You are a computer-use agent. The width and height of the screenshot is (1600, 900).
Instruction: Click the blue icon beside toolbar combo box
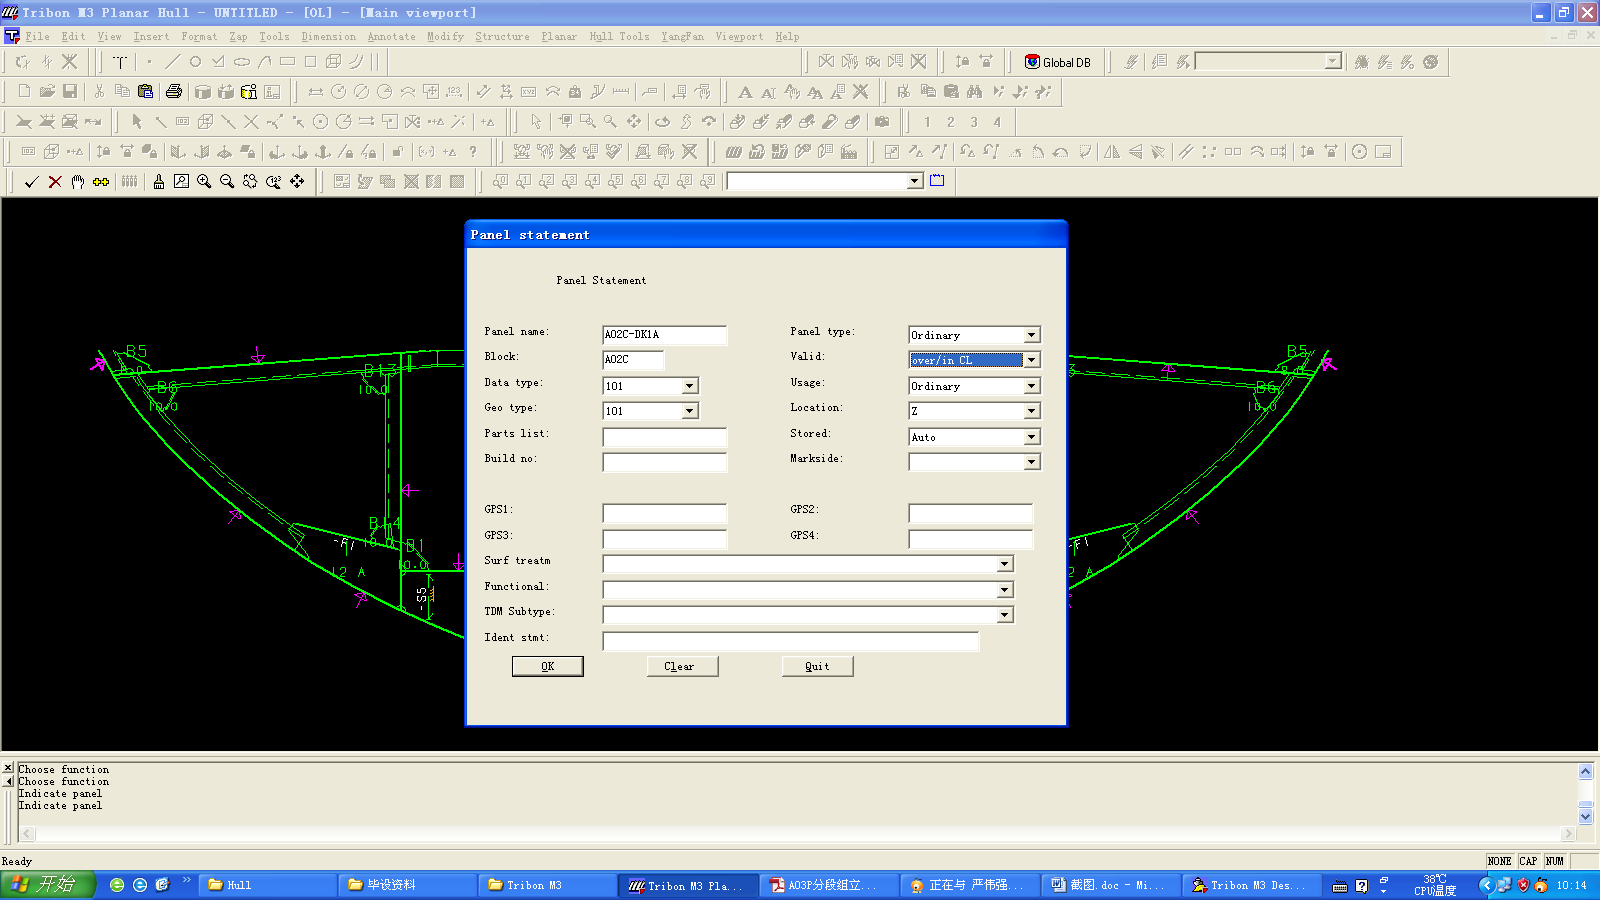pos(937,181)
